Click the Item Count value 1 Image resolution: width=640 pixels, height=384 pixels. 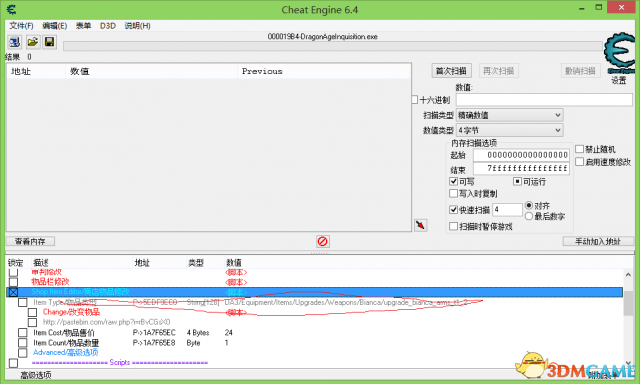(x=227, y=343)
